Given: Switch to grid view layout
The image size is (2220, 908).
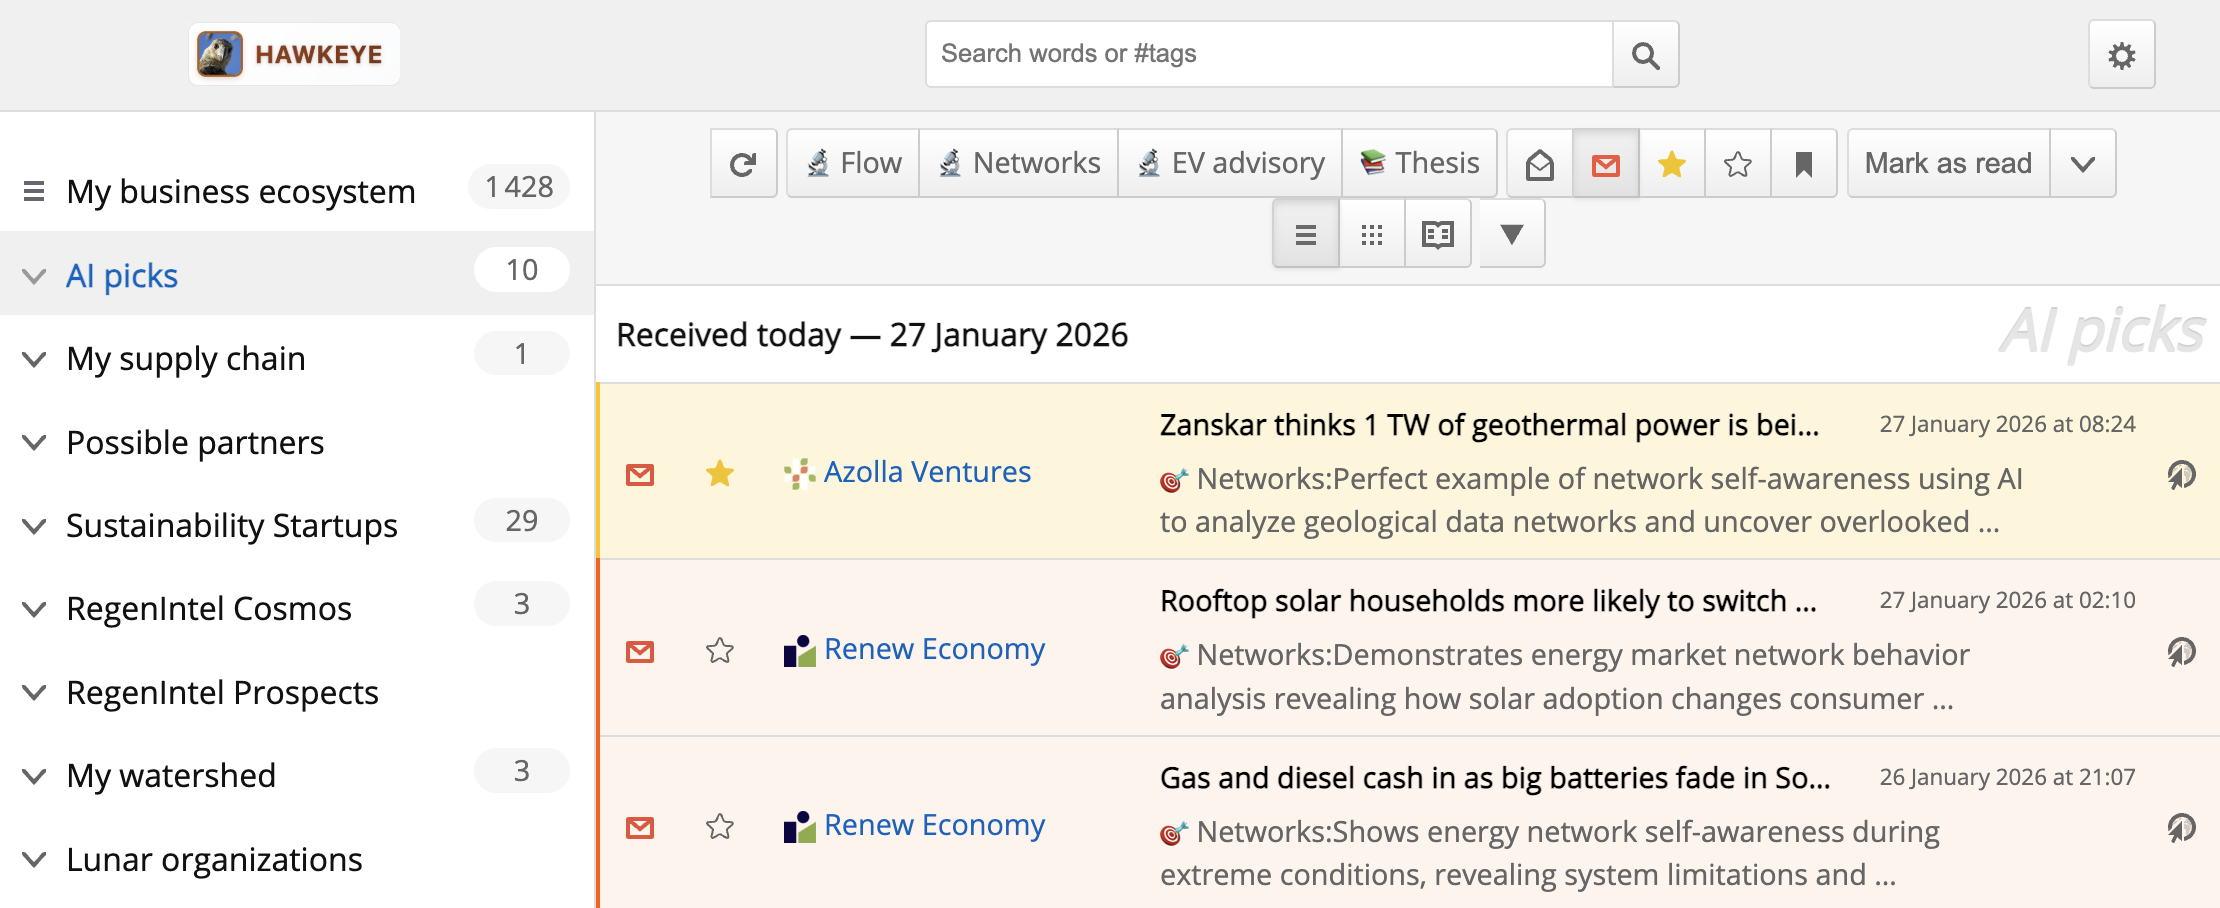Looking at the screenshot, I should tap(1371, 233).
